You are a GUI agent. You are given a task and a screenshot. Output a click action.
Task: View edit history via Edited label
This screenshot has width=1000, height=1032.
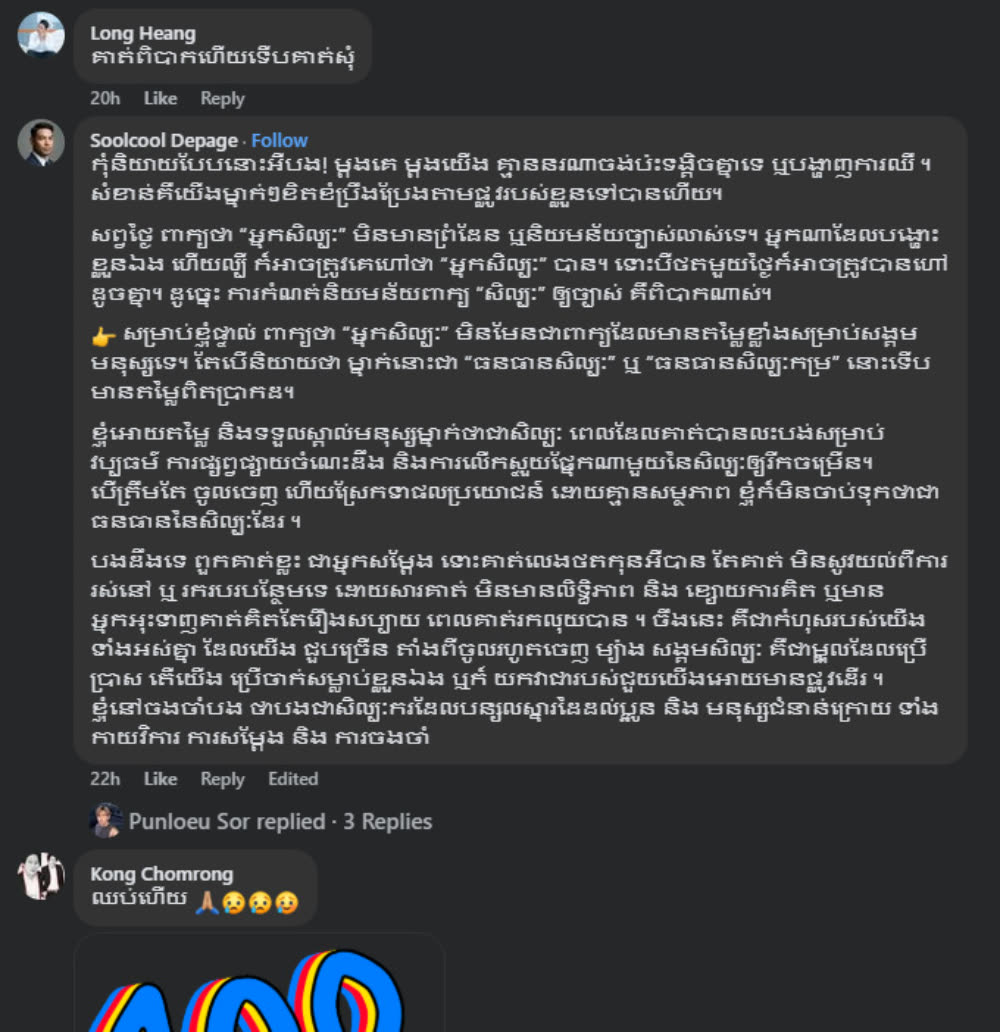(x=293, y=779)
